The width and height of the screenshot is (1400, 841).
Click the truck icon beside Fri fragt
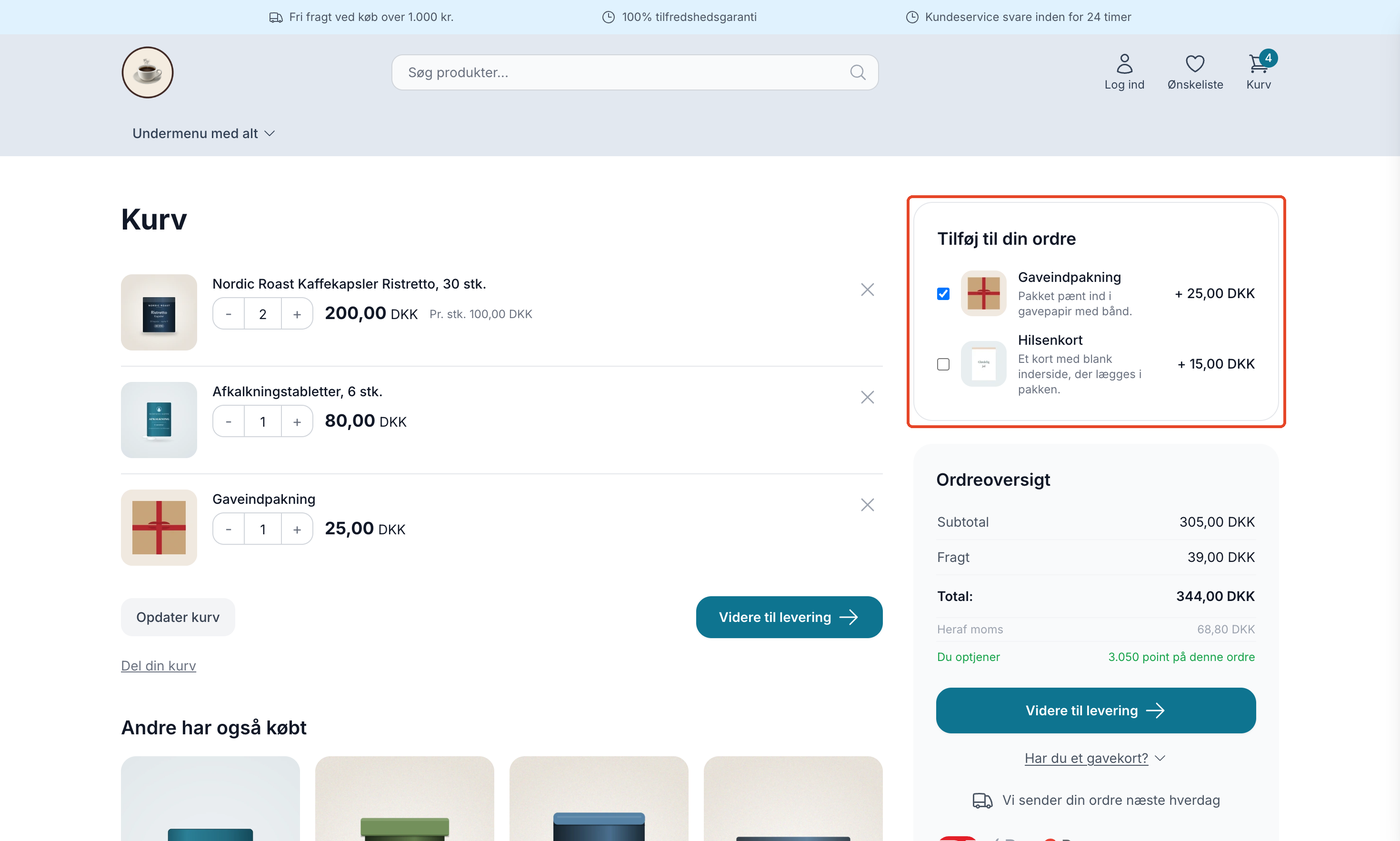(276, 17)
